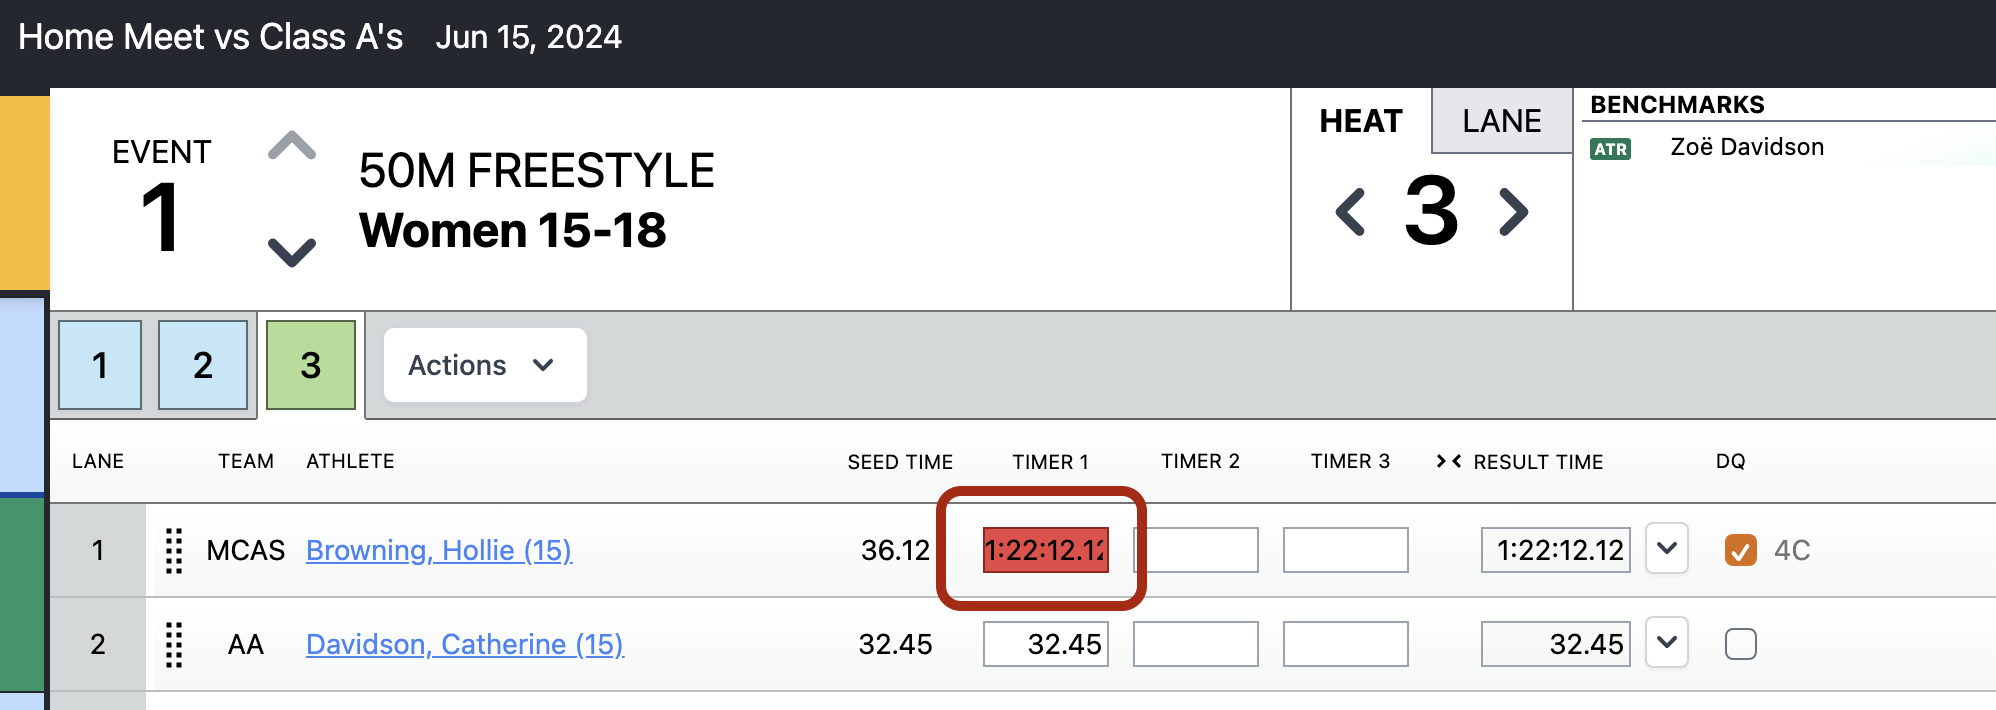Click the red Timer 1 field for lane 1
The height and width of the screenshot is (710, 1996).
click(1046, 550)
